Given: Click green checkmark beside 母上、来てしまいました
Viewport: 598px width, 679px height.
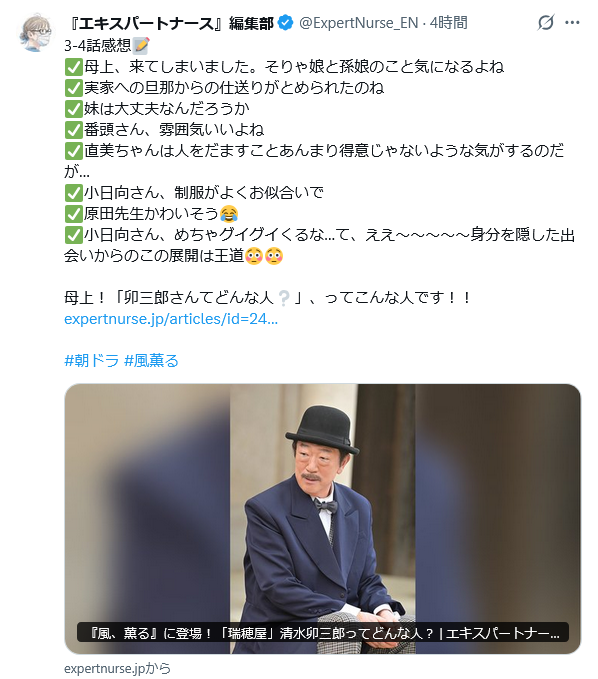Looking at the screenshot, I should 73,67.
